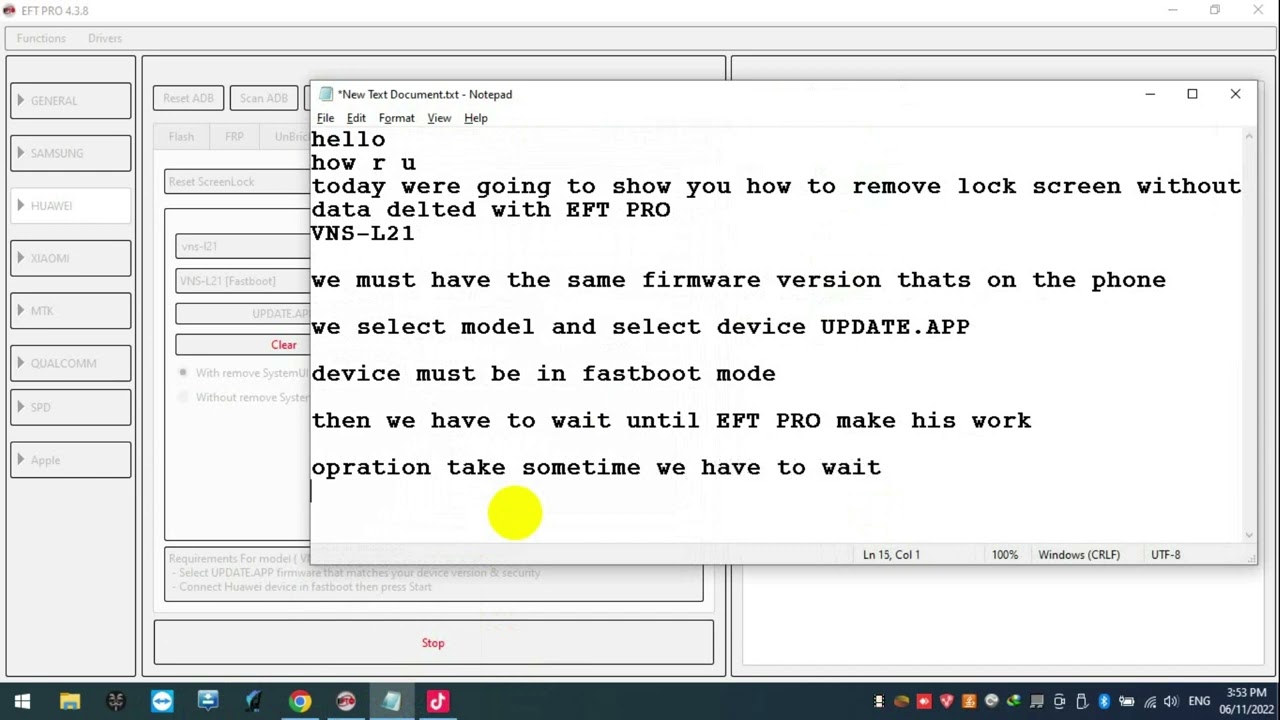This screenshot has width=1280, height=720.
Task: Switch to Google Chrome in the taskbar
Action: pos(300,701)
